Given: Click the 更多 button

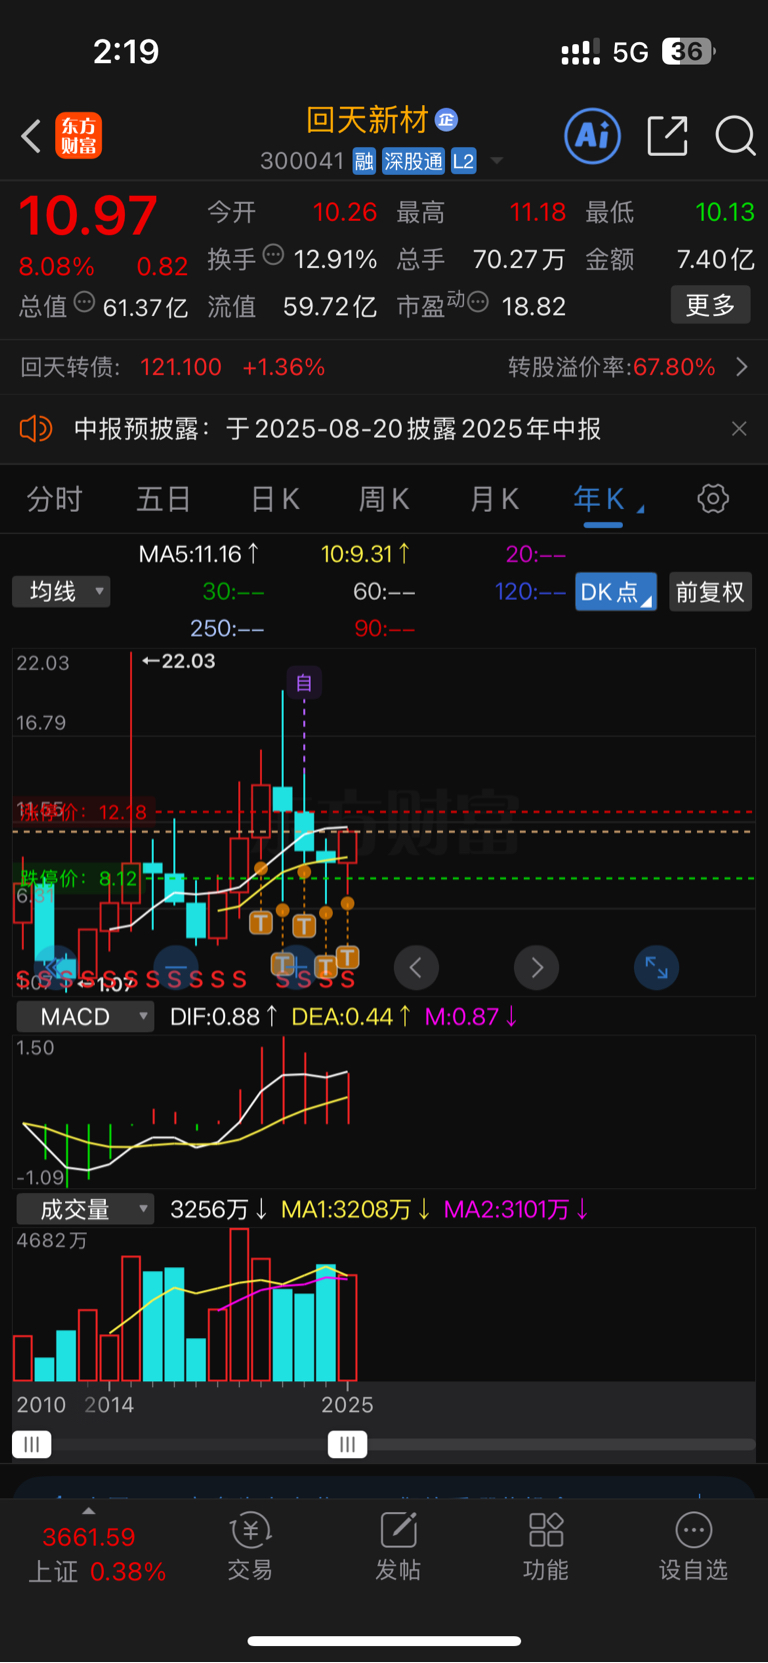Looking at the screenshot, I should [x=710, y=305].
